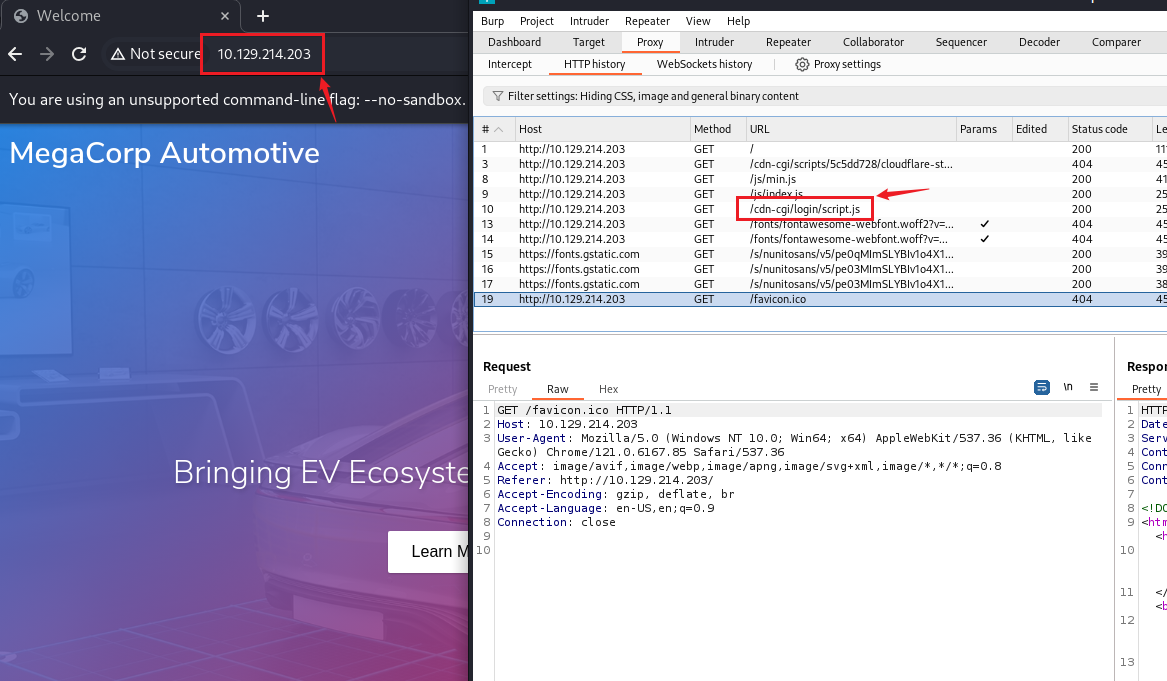Sort by the Edited column header

1039,130
